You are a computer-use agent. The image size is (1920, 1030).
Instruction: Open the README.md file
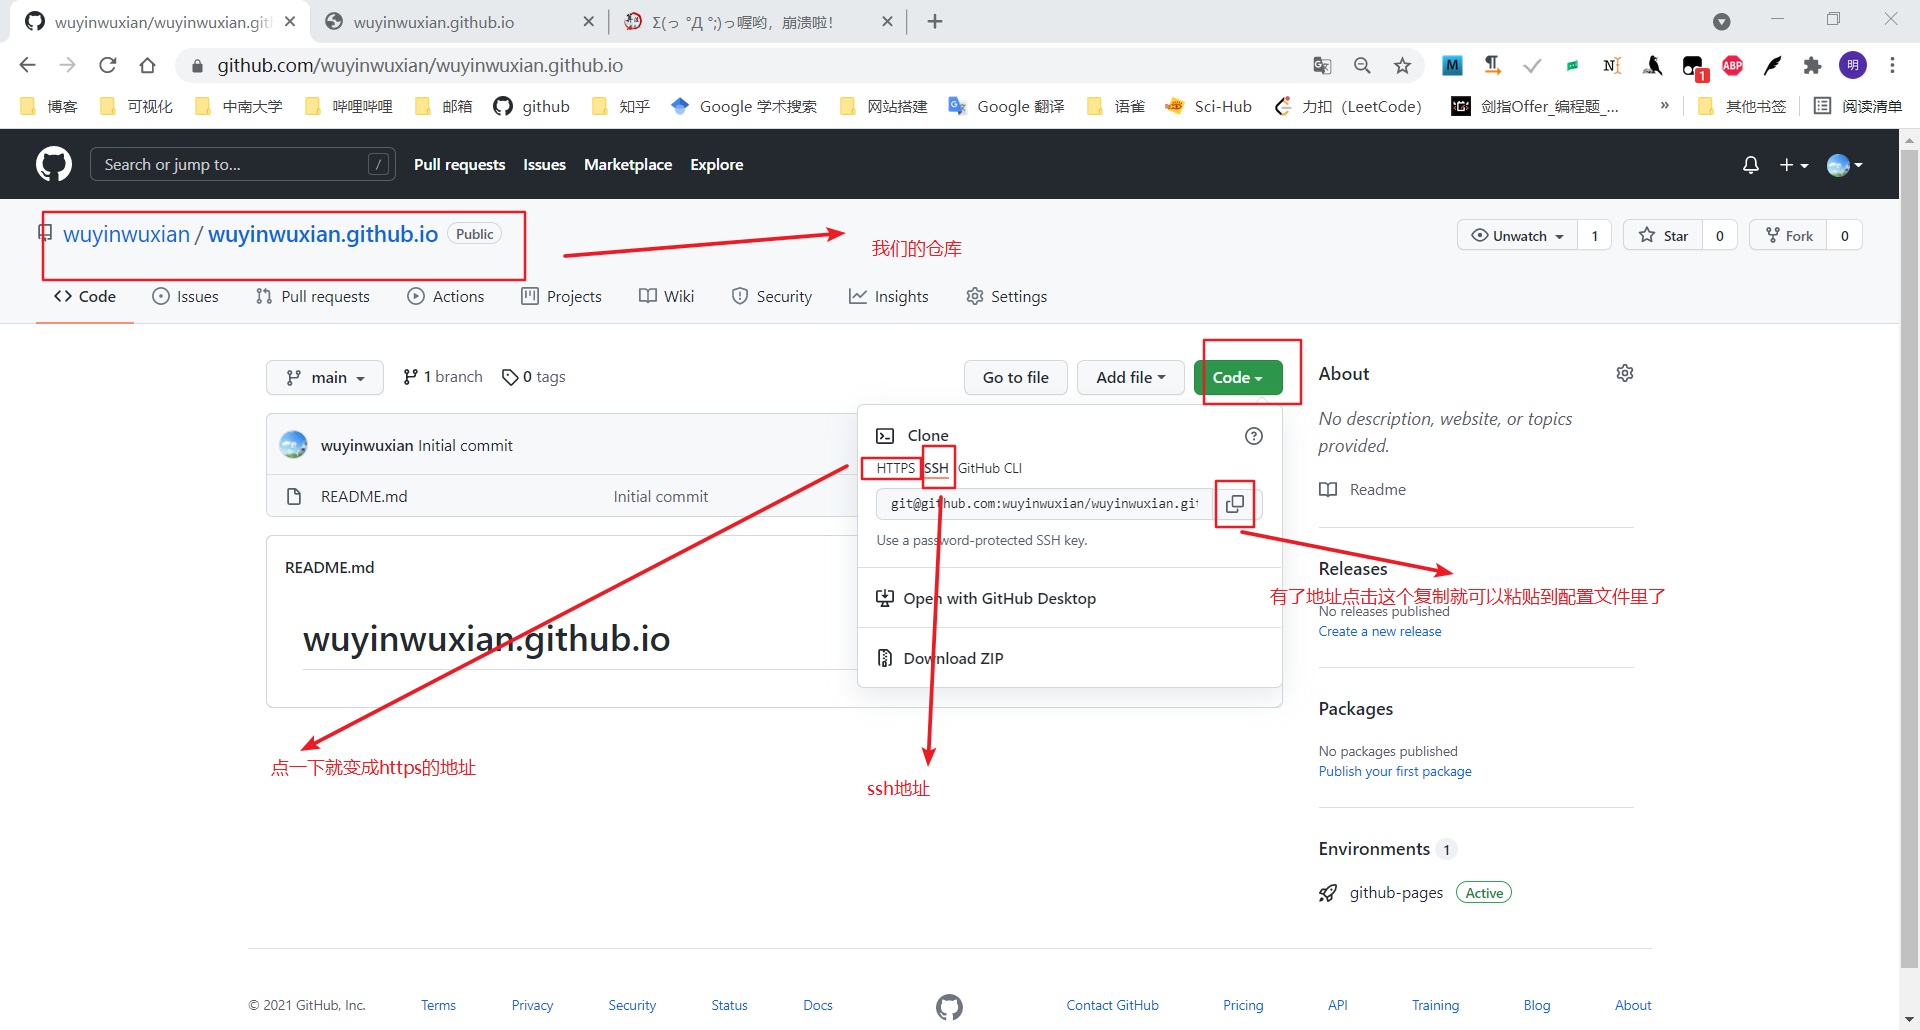coord(364,496)
